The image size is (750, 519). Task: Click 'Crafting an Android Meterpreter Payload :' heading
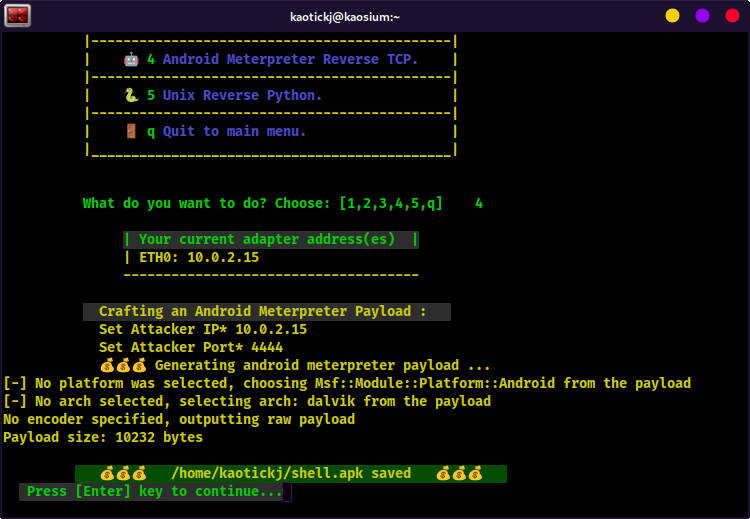coord(267,311)
